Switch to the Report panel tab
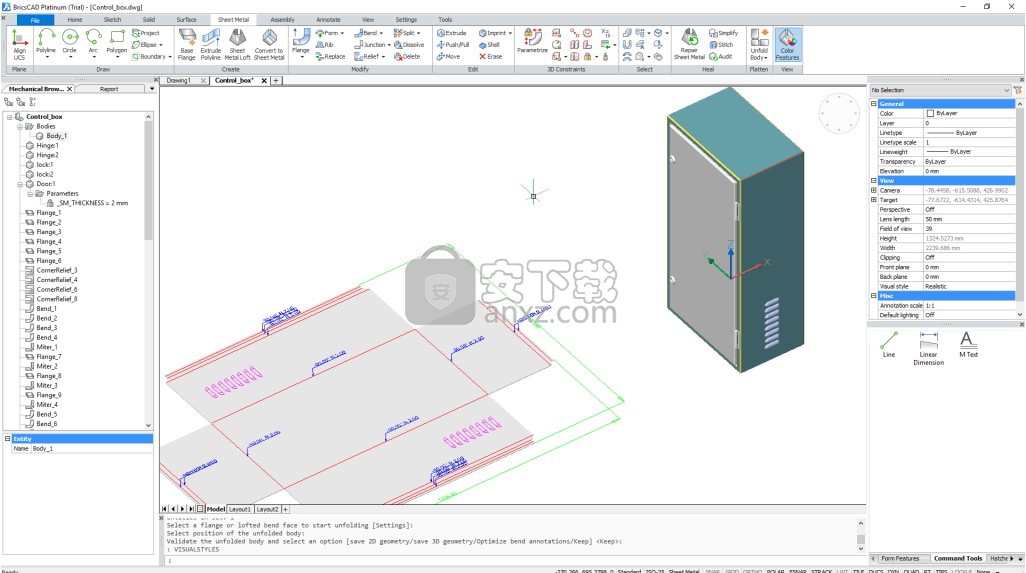The image size is (1026, 573). coord(109,89)
